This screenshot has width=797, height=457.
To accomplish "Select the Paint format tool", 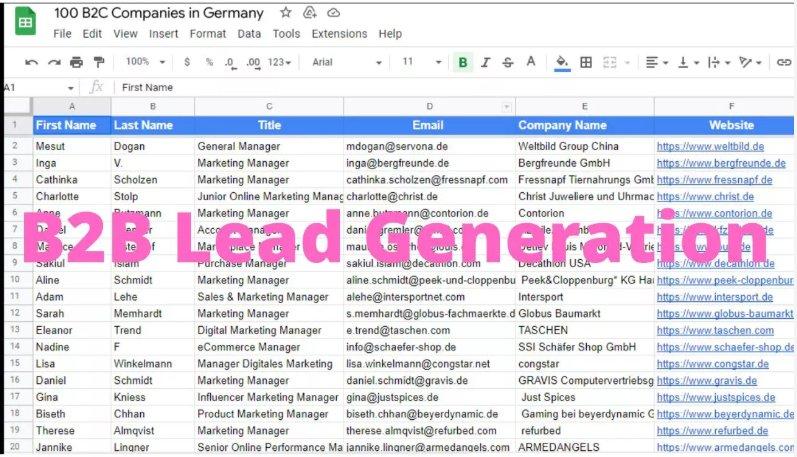I will click(x=99, y=63).
